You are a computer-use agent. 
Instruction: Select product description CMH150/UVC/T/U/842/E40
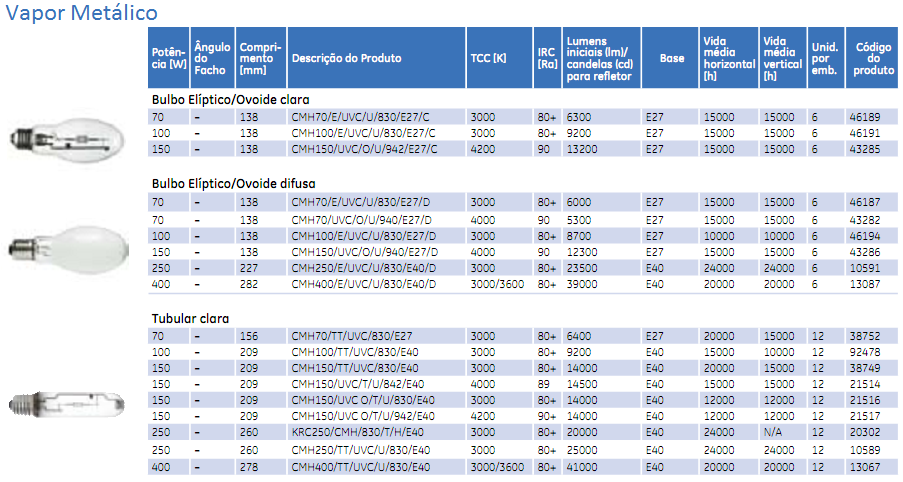pyautogui.click(x=358, y=384)
